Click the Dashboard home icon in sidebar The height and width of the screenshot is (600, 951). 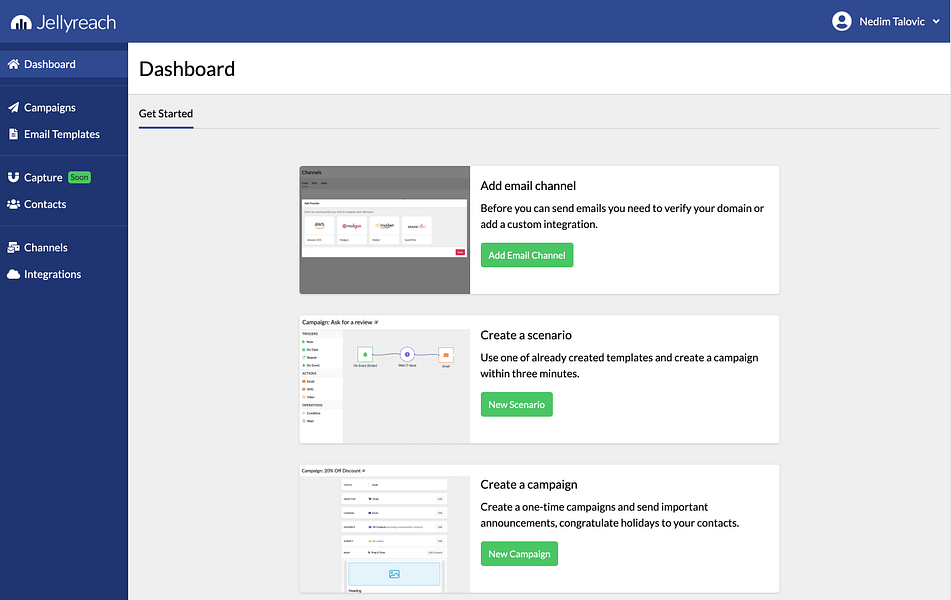(x=13, y=64)
